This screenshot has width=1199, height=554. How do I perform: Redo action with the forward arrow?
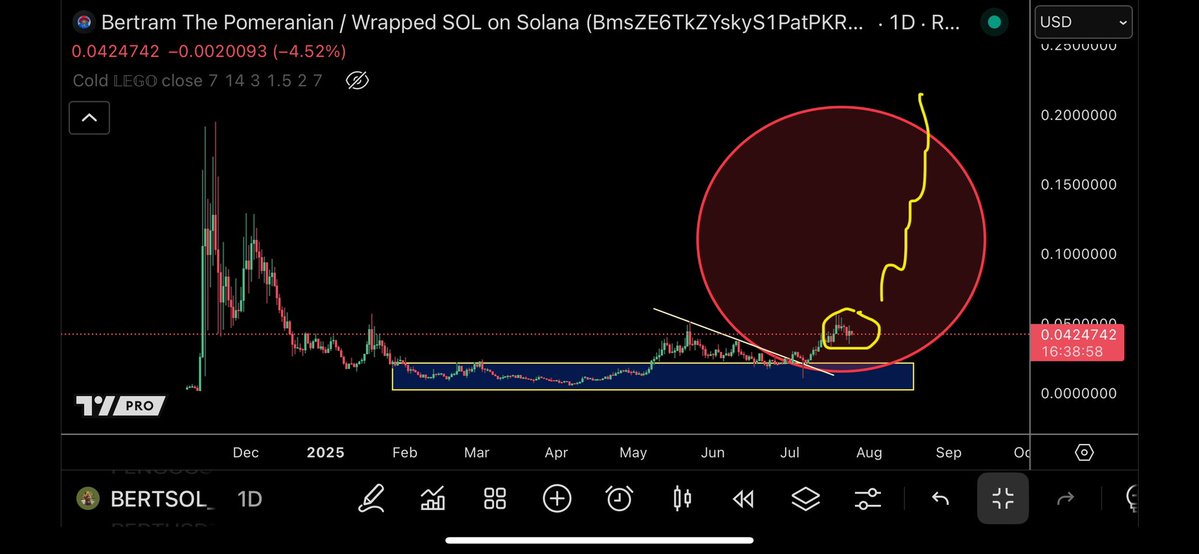coord(1065,500)
